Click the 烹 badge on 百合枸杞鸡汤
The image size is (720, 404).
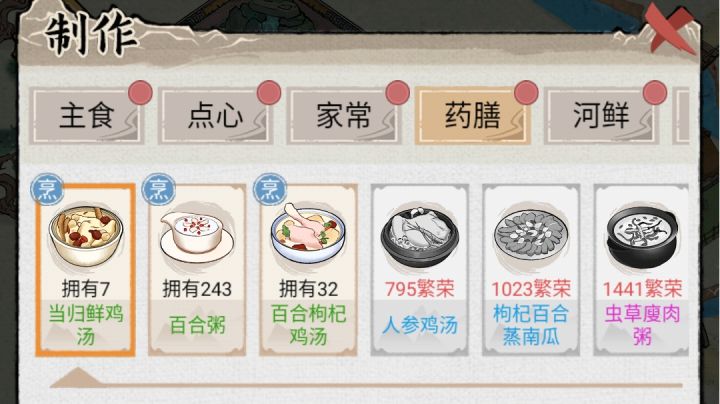(x=270, y=189)
